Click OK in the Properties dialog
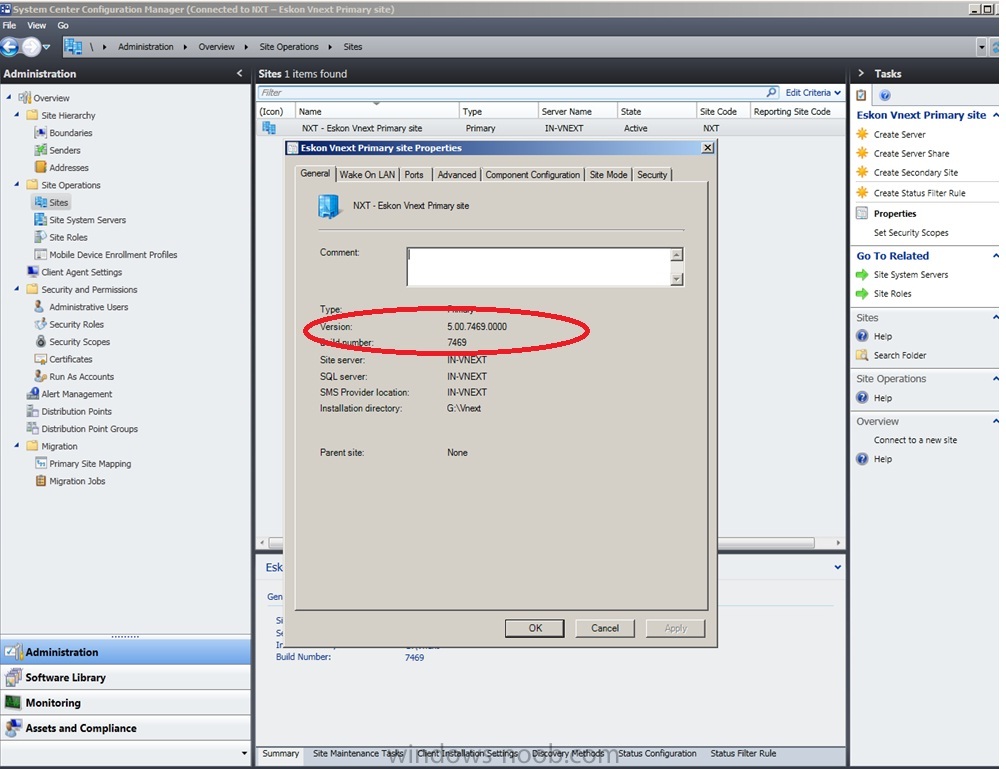The image size is (1006, 769). [535, 628]
